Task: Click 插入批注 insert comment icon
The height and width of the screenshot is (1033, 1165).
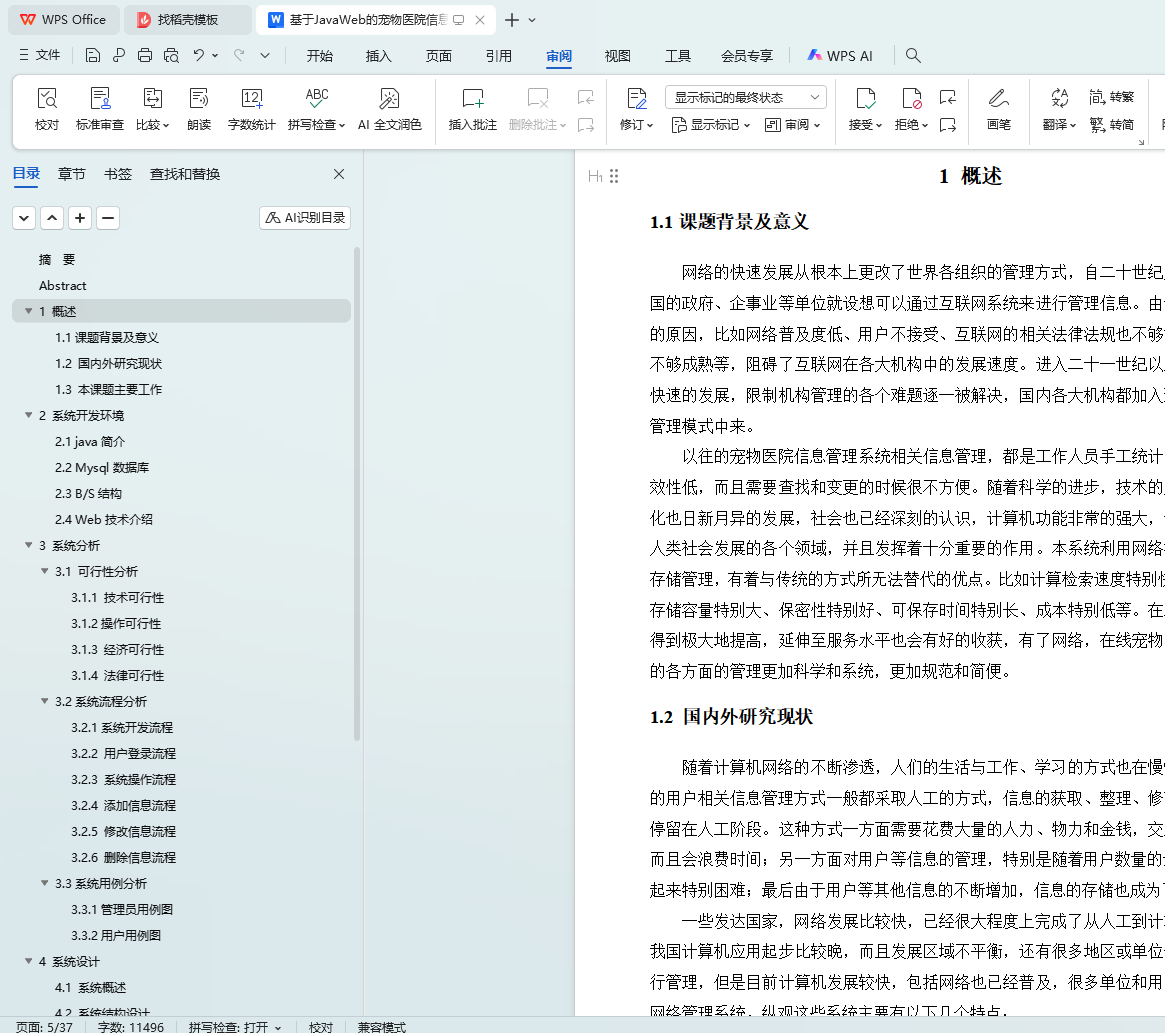Action: (x=473, y=109)
